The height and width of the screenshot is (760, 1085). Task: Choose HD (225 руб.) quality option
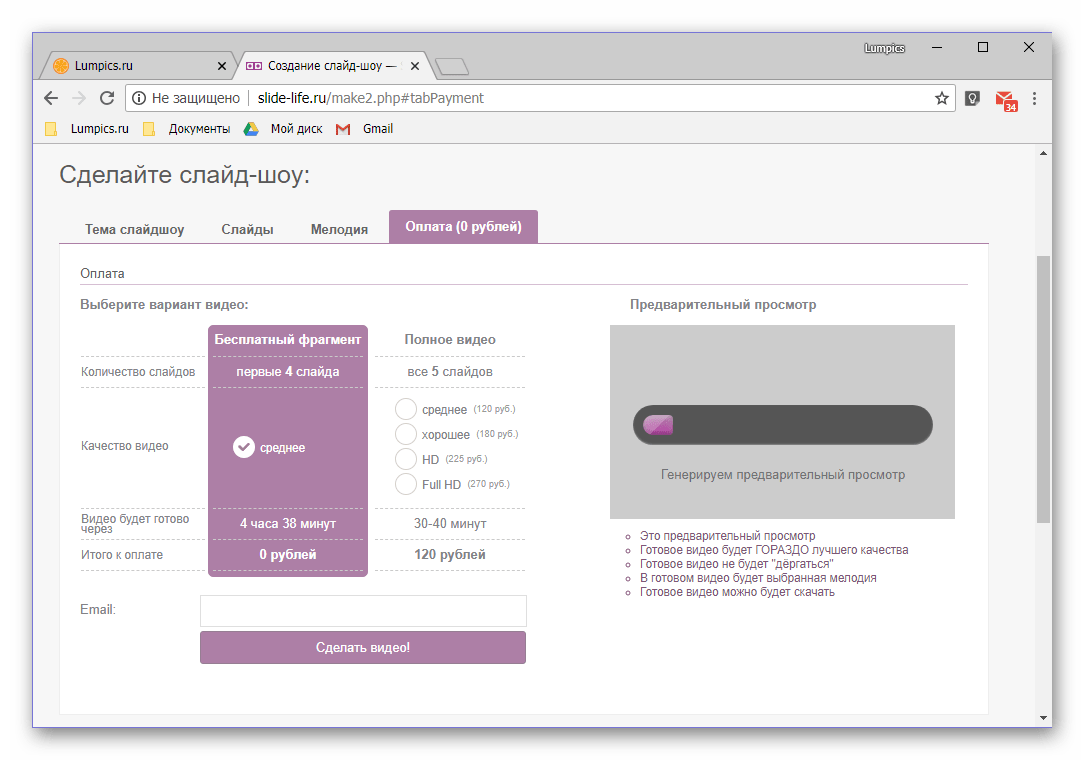pos(405,459)
